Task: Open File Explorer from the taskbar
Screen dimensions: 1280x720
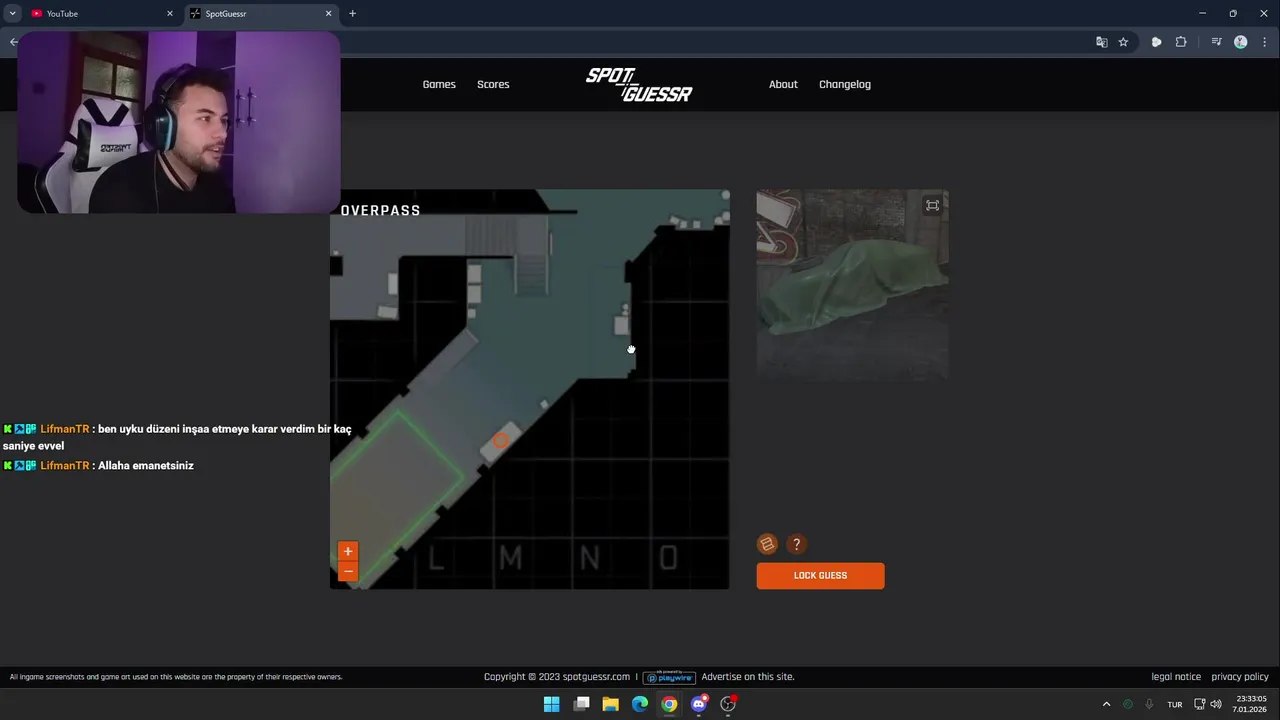Action: point(610,704)
